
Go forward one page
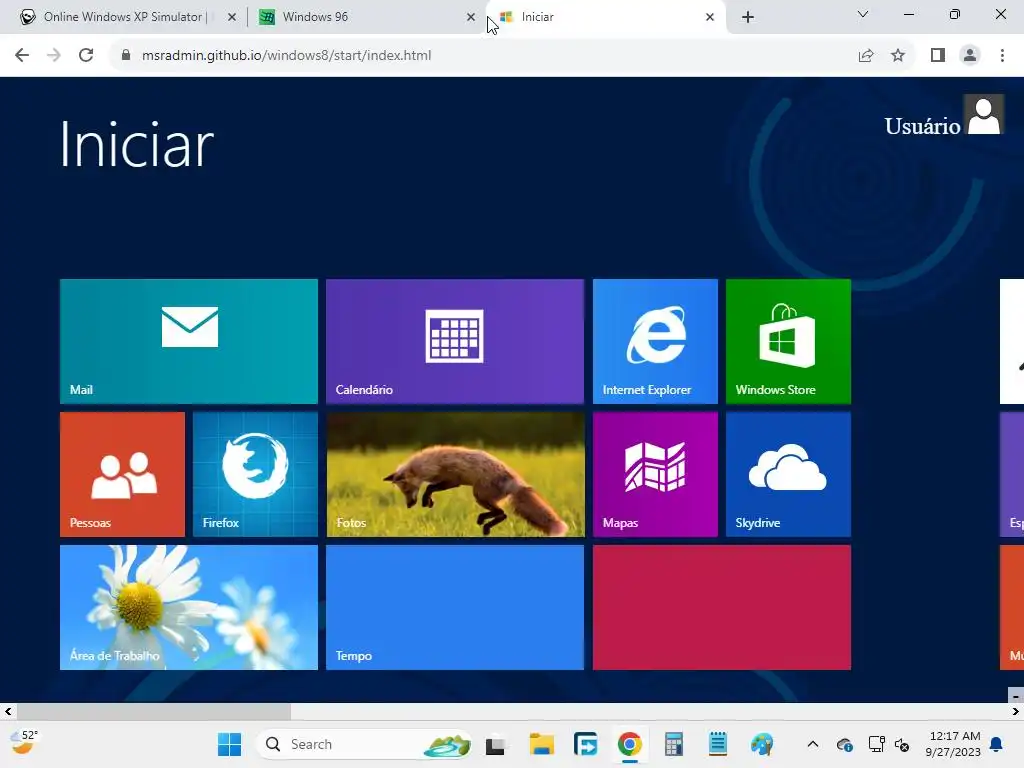click(x=54, y=56)
